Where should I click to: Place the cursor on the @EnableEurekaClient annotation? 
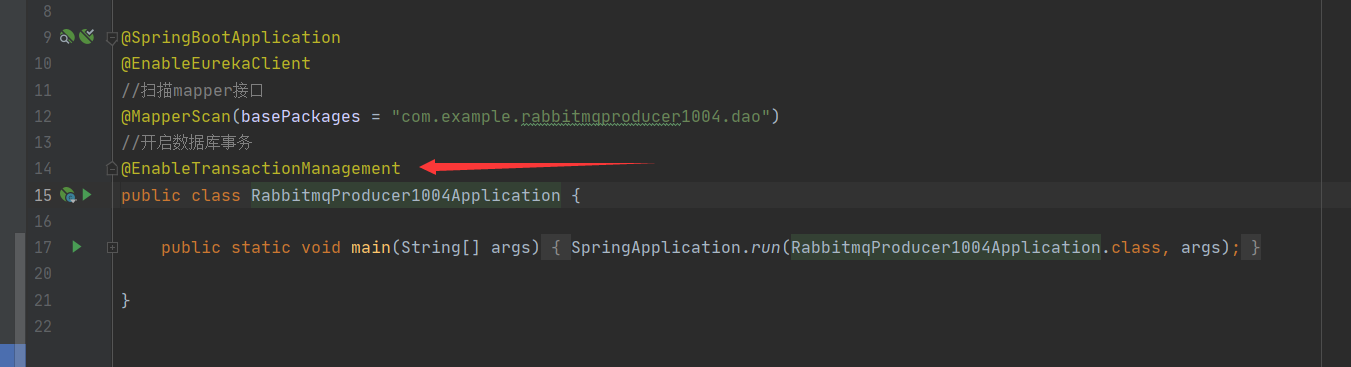point(216,64)
